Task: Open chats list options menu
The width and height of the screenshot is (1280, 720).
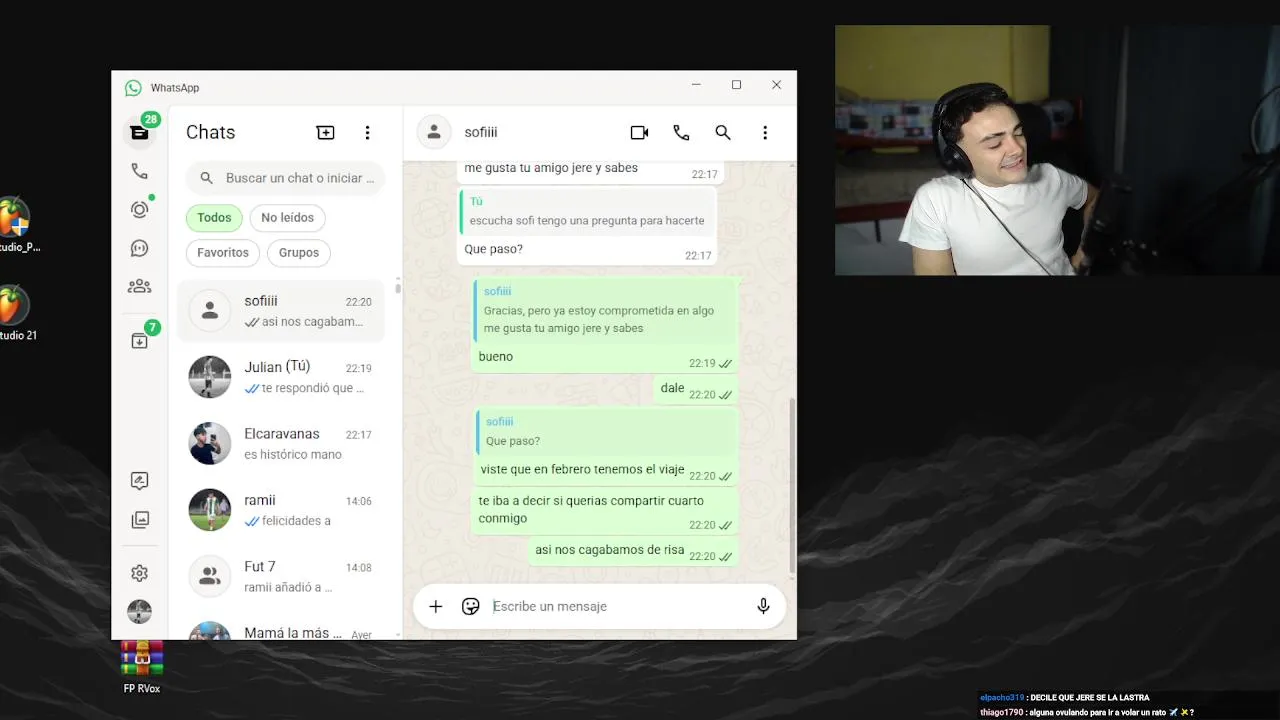Action: pyautogui.click(x=367, y=132)
